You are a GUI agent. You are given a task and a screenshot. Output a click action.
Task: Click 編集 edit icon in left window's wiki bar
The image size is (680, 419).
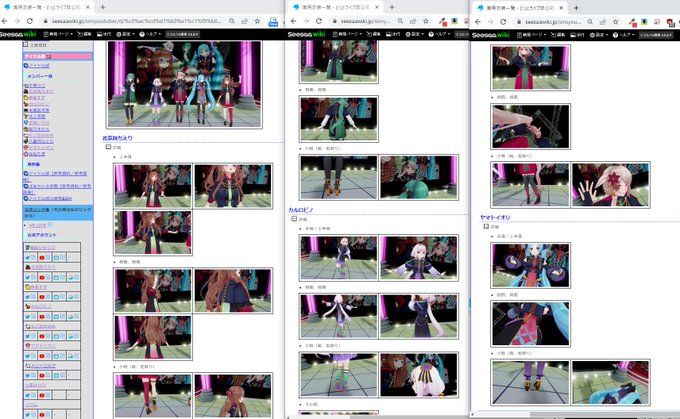[84, 34]
